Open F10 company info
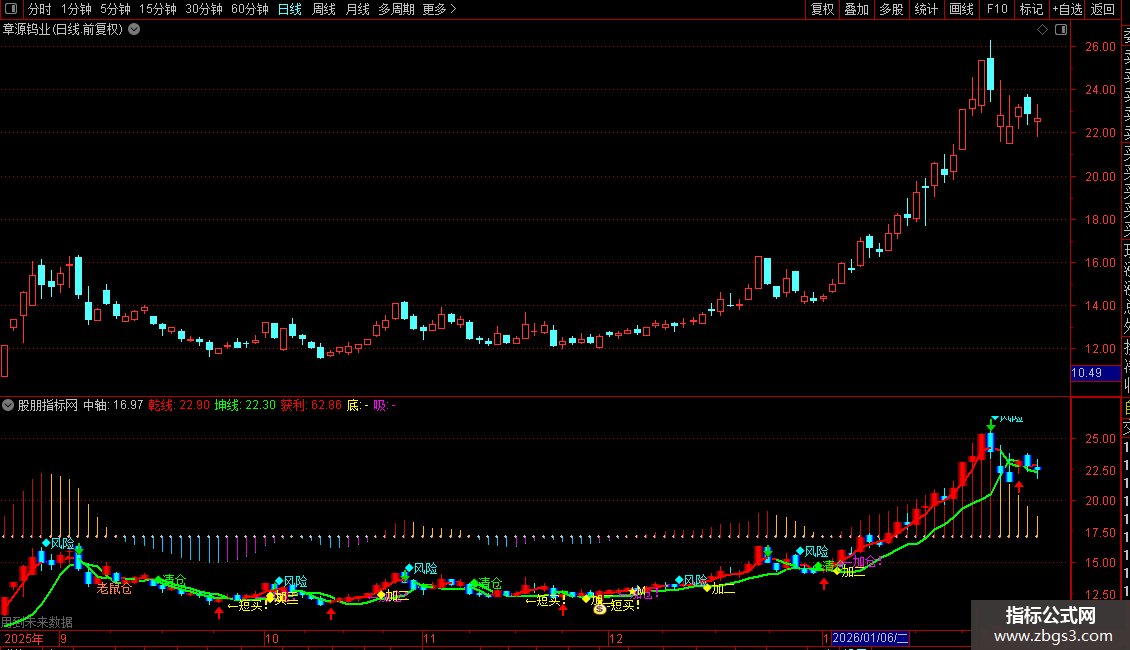Viewport: 1130px width, 650px height. coord(997,9)
